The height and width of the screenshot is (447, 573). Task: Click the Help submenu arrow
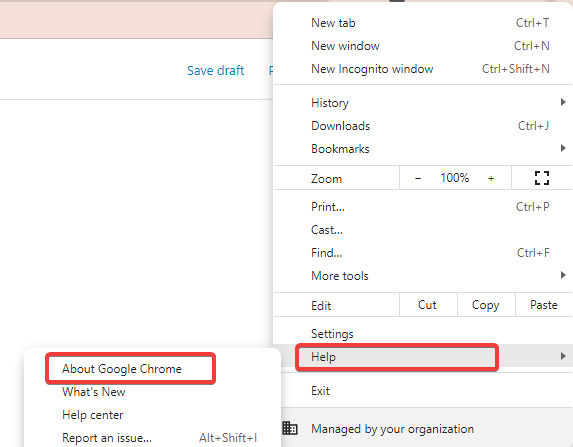tap(563, 356)
